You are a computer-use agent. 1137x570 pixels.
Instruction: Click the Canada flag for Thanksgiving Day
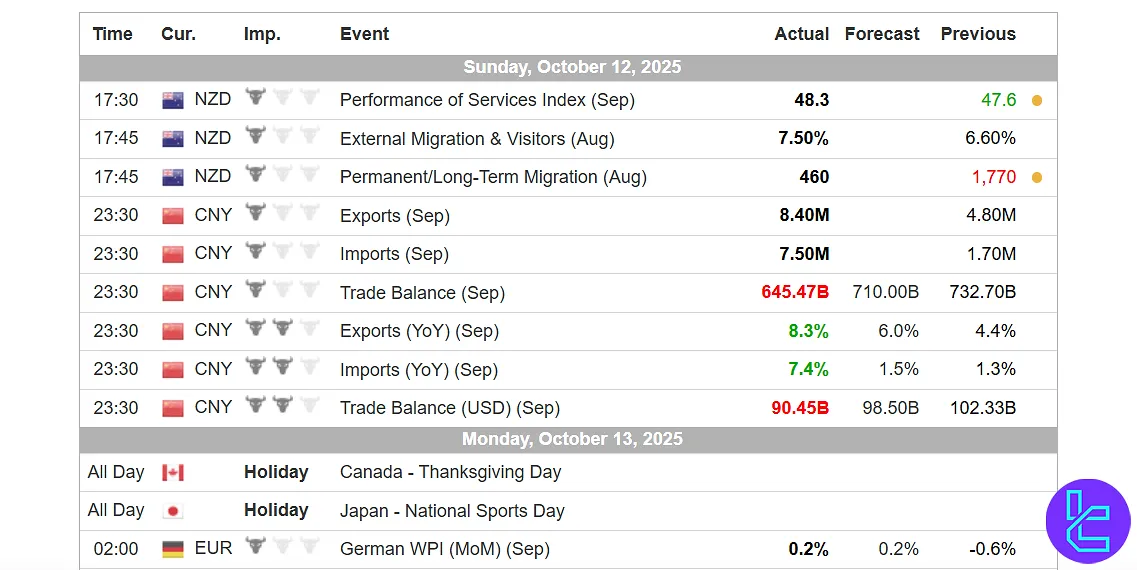click(173, 472)
